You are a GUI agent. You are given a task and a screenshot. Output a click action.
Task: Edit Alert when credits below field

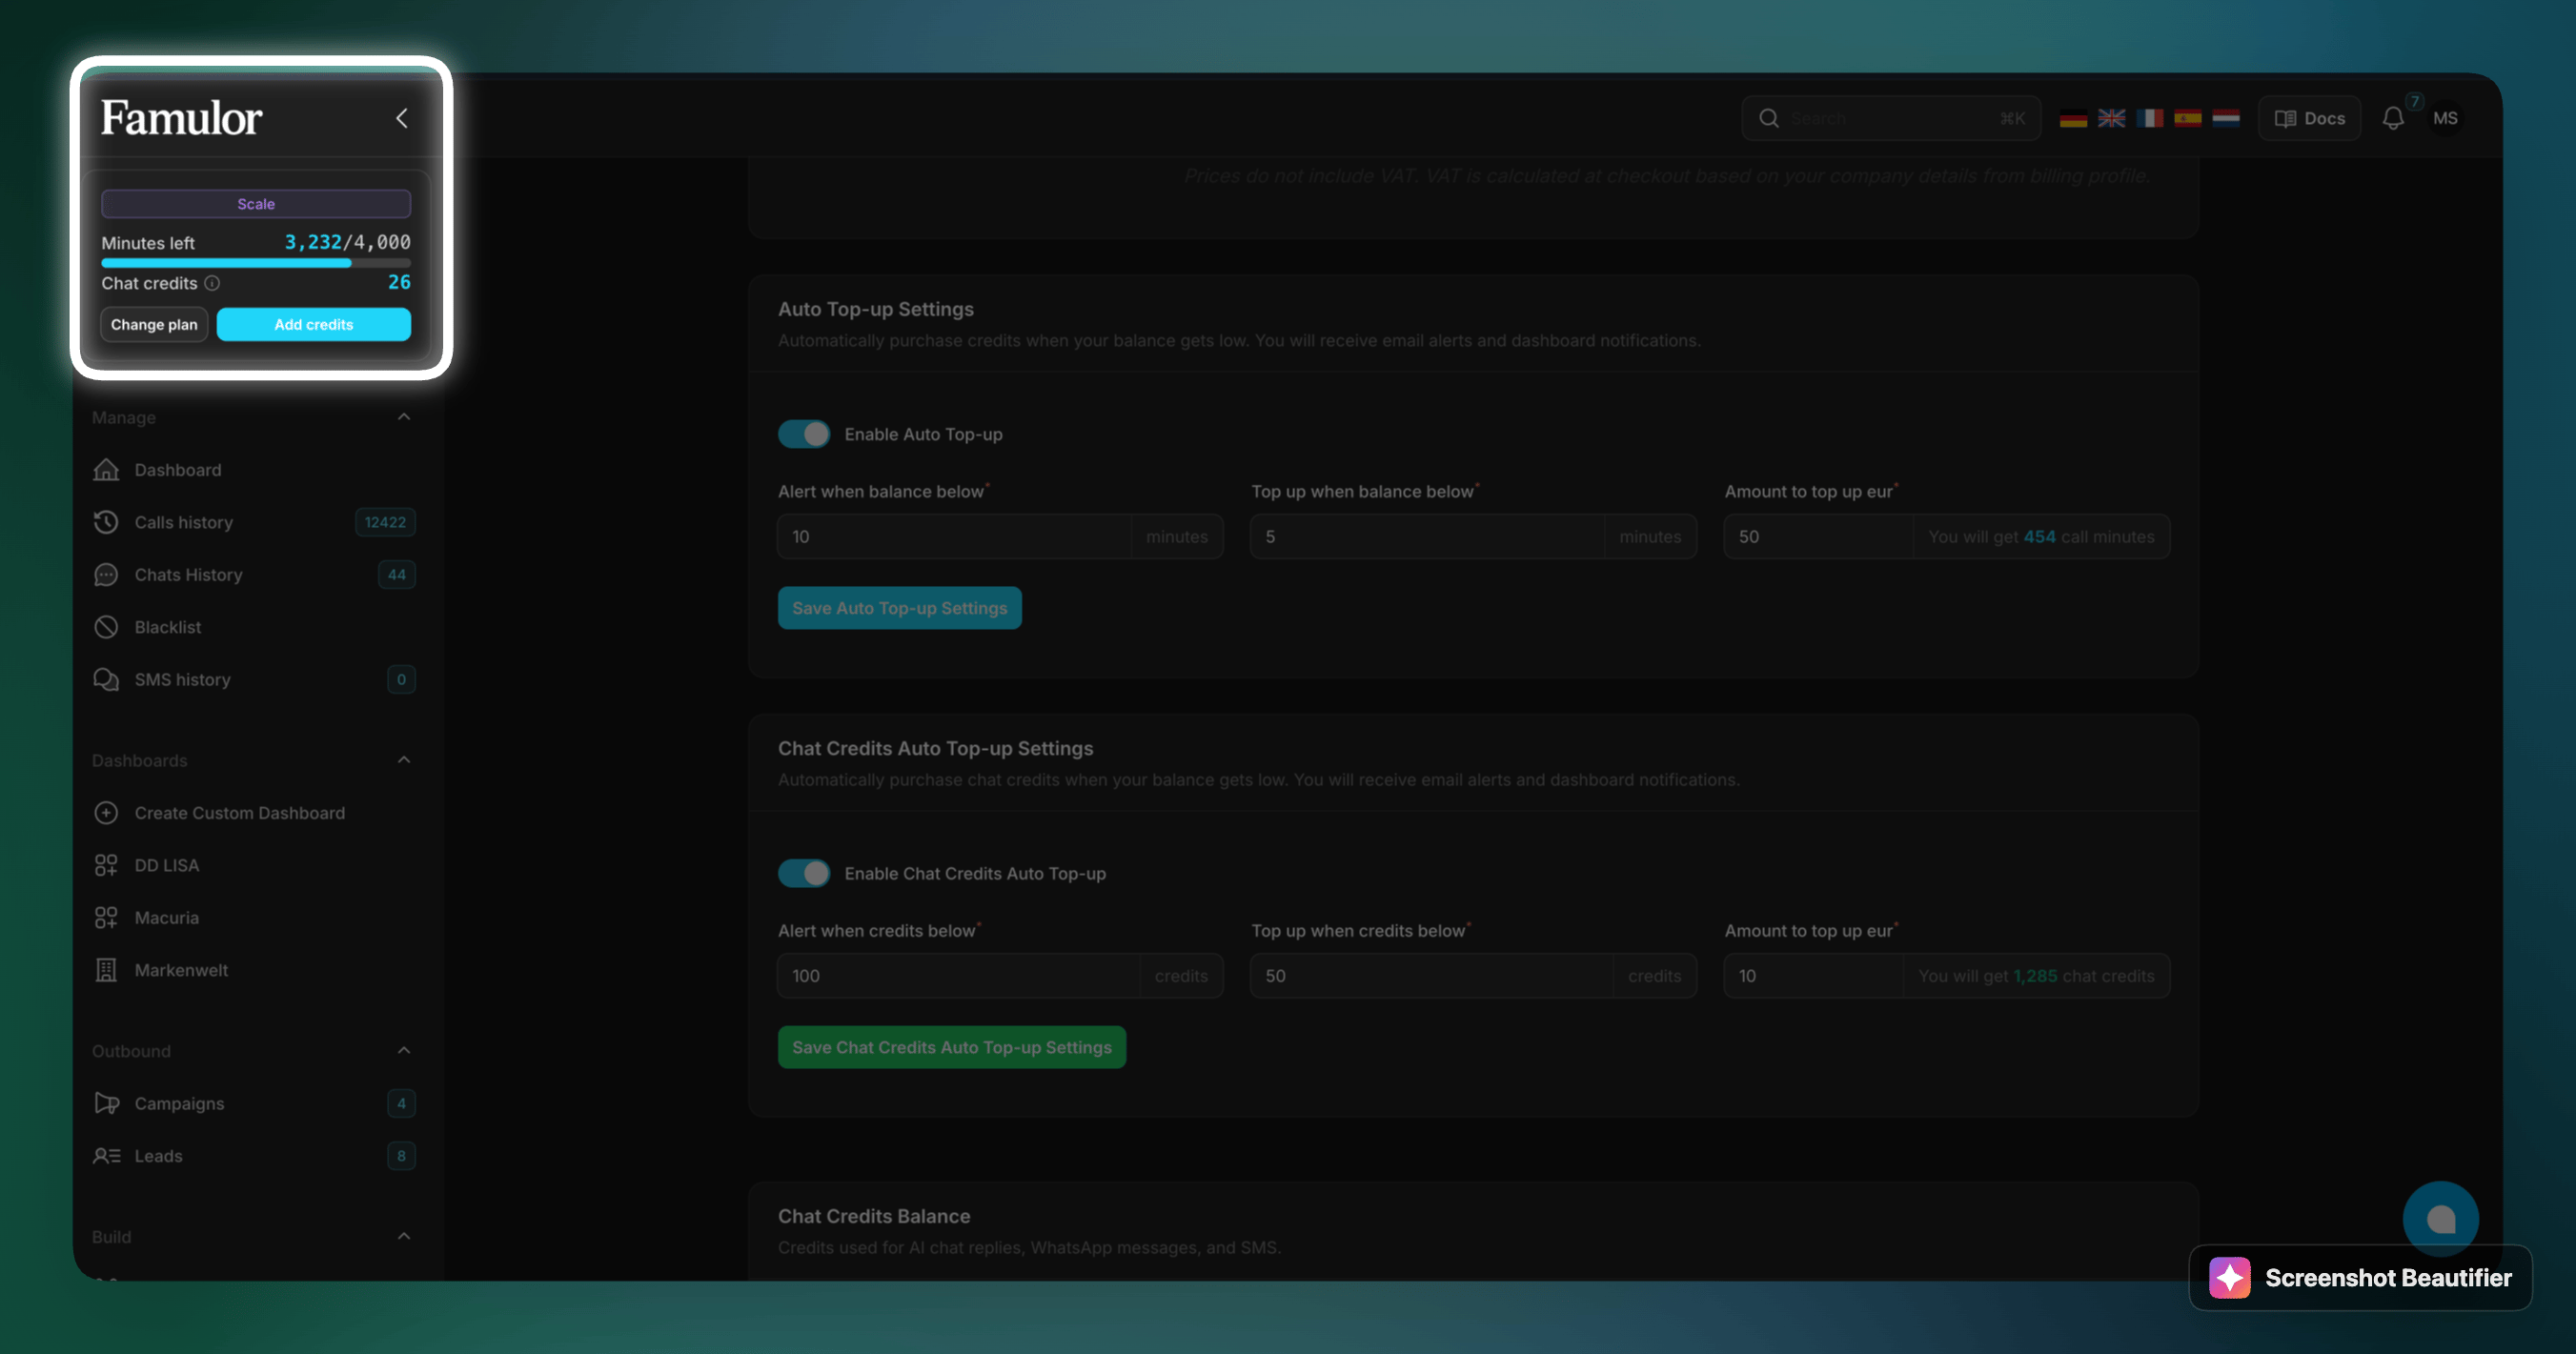point(958,976)
